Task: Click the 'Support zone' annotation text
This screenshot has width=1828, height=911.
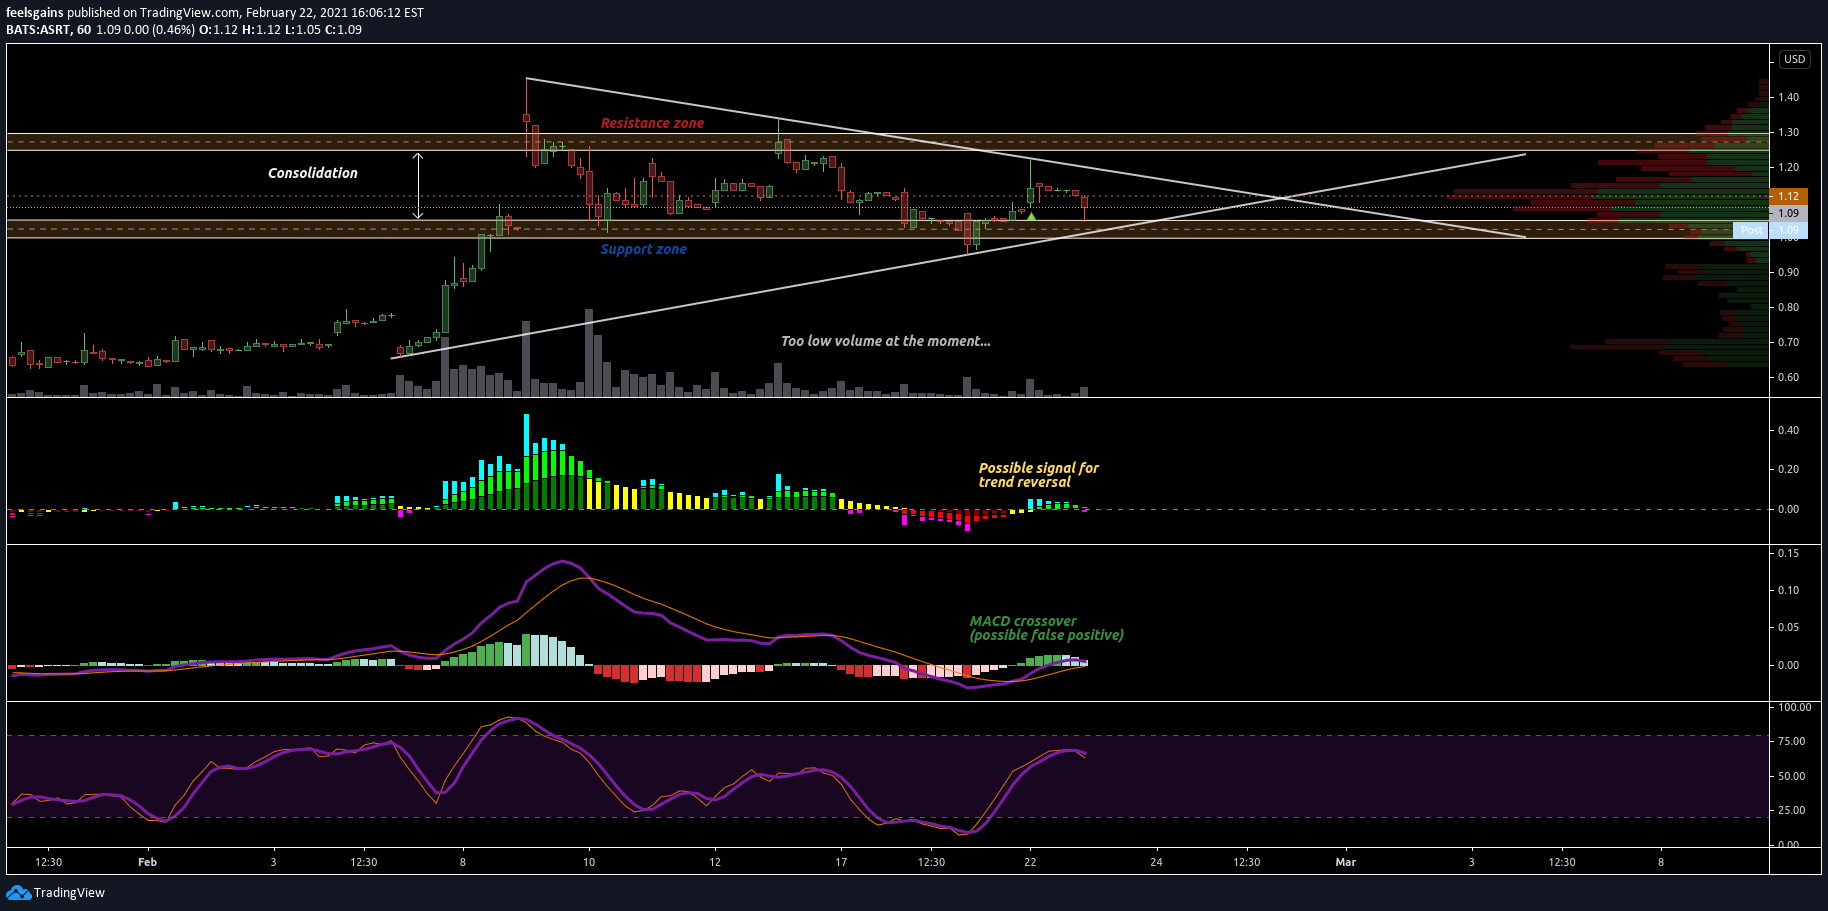Action: click(x=643, y=249)
